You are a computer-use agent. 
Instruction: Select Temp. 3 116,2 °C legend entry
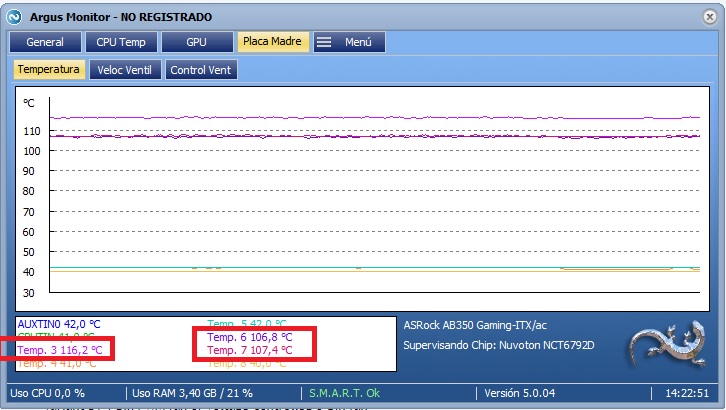(60, 350)
